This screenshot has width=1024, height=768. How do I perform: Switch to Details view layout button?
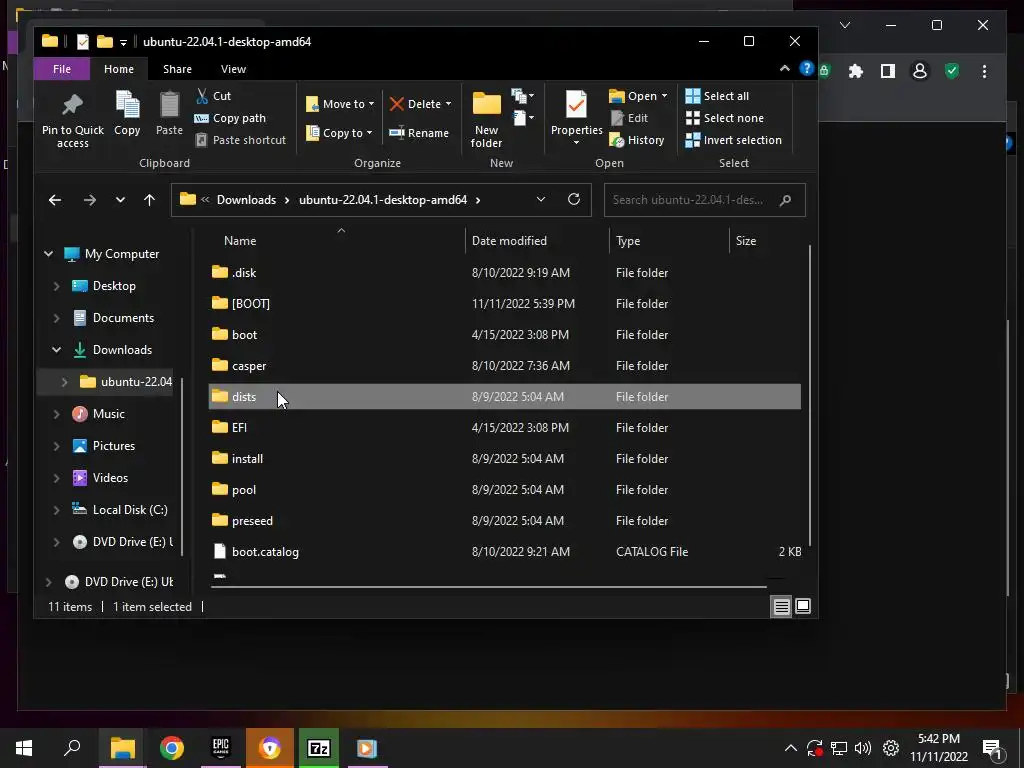(781, 607)
